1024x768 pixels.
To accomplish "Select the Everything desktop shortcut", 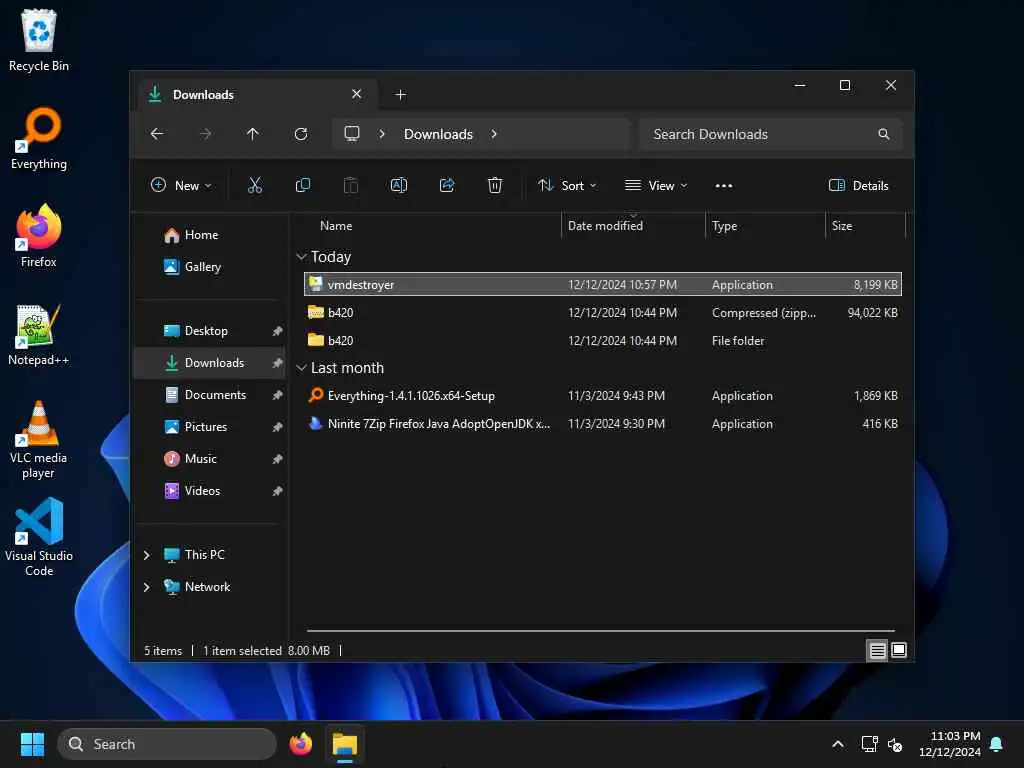I will [39, 138].
